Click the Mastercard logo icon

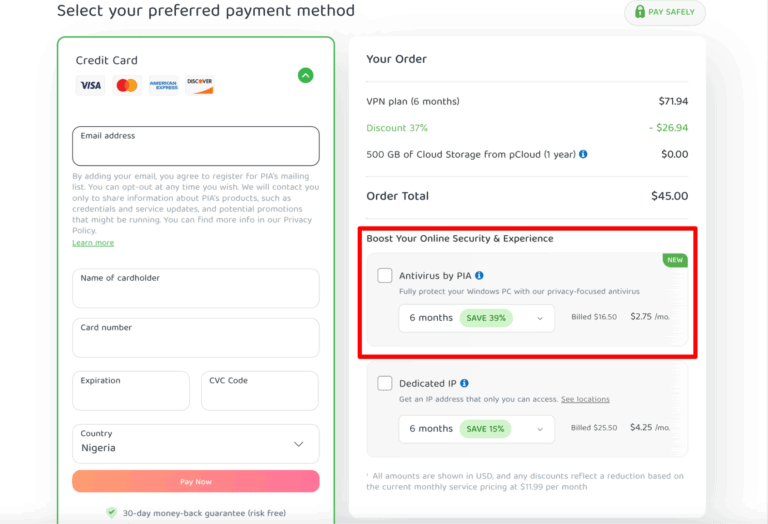(126, 86)
